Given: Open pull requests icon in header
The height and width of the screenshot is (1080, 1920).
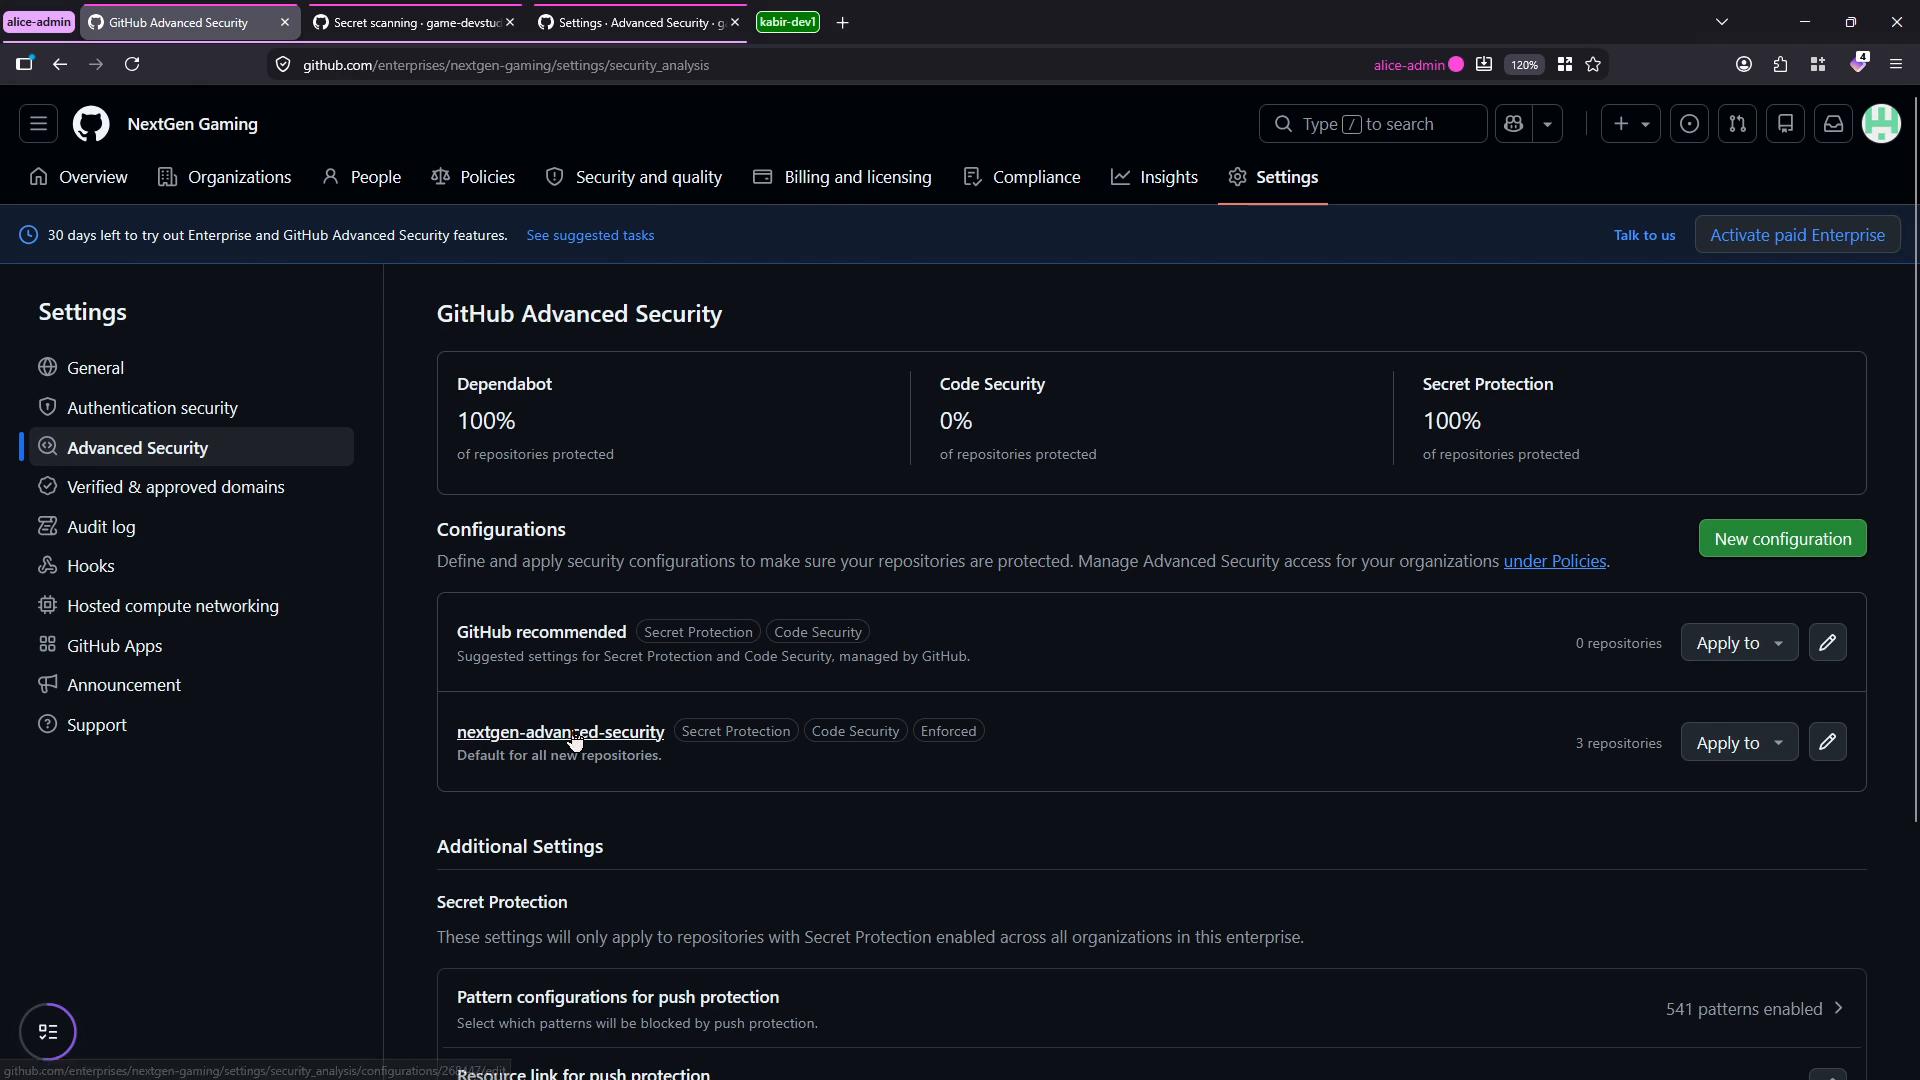Looking at the screenshot, I should pos(1737,124).
